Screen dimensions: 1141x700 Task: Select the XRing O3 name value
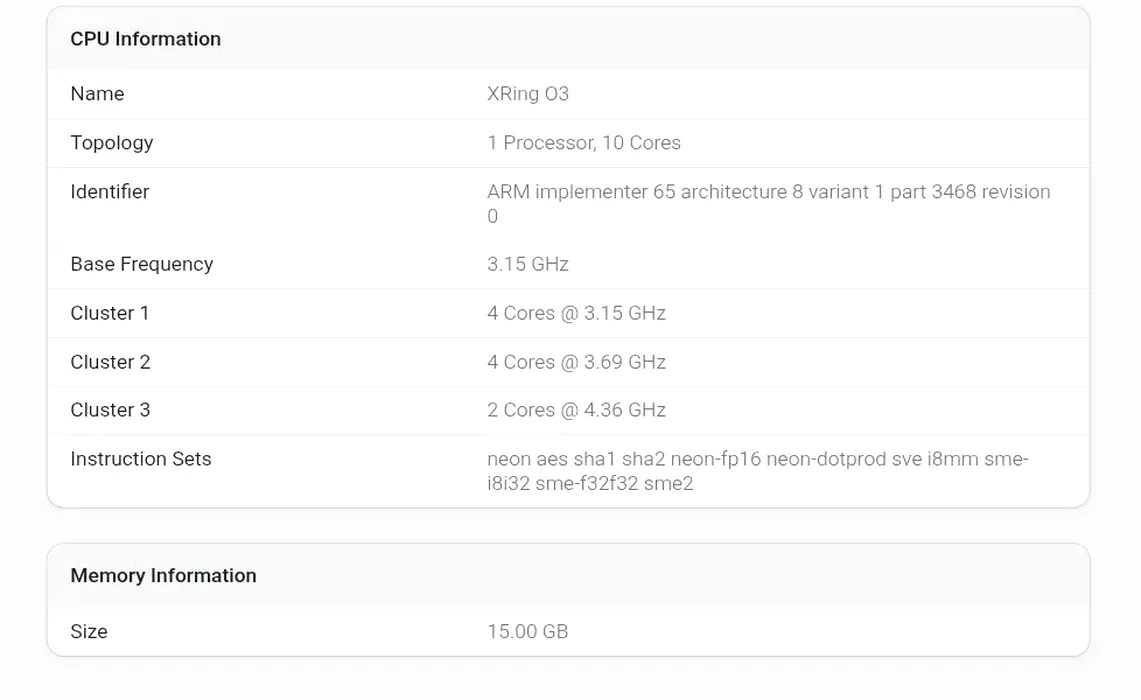[528, 94]
